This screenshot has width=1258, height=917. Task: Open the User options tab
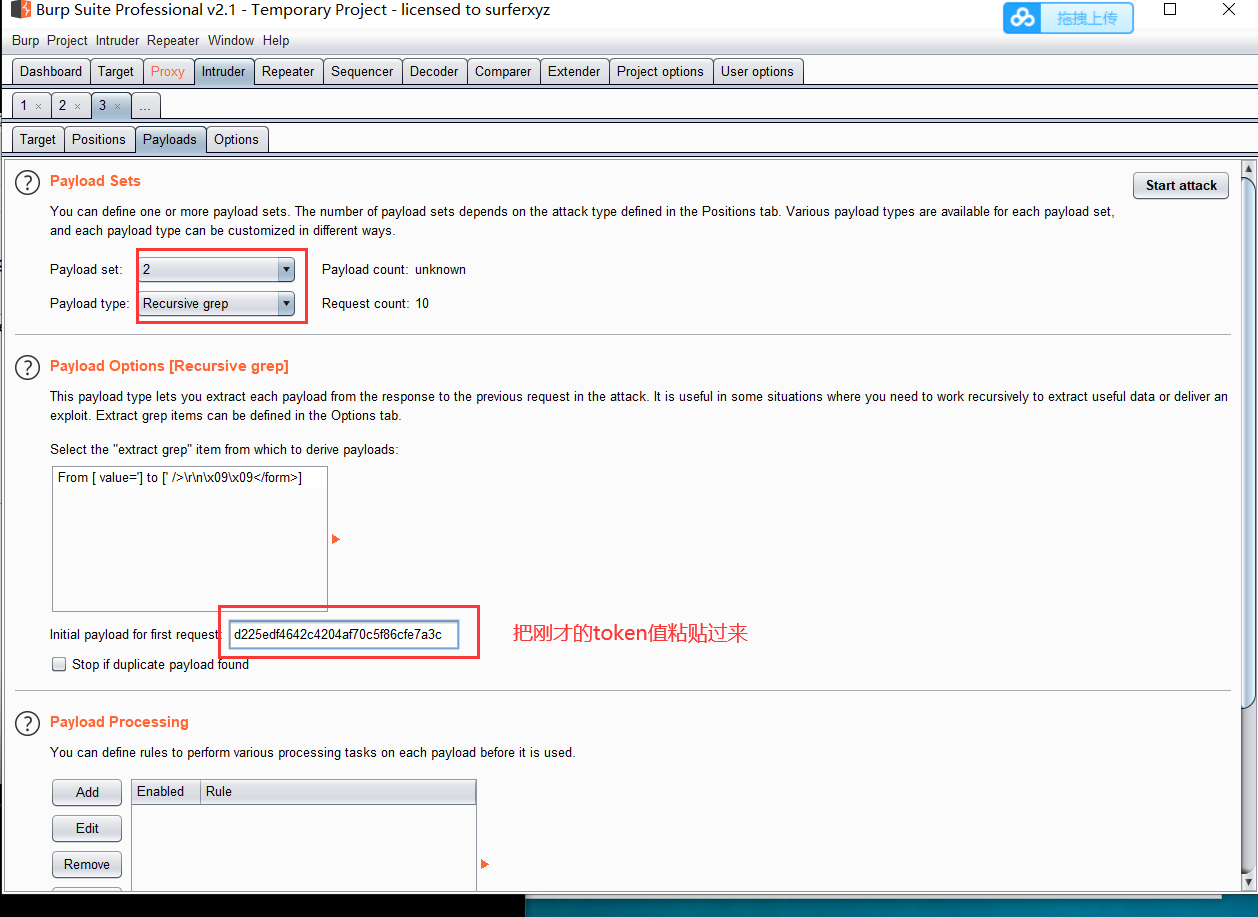757,72
